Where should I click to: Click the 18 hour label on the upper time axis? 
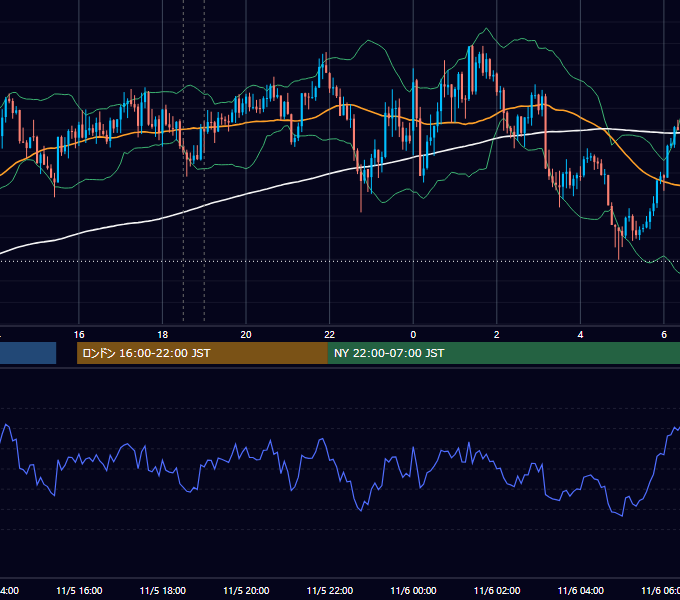click(163, 335)
